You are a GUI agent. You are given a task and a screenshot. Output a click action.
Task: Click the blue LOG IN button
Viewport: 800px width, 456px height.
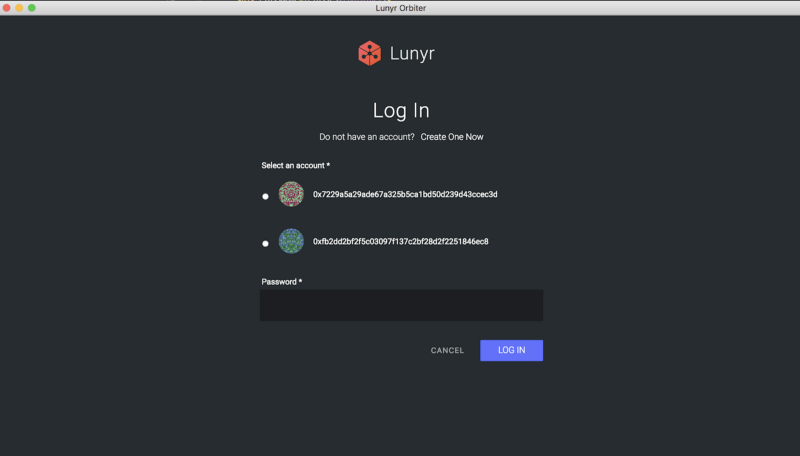coord(511,350)
